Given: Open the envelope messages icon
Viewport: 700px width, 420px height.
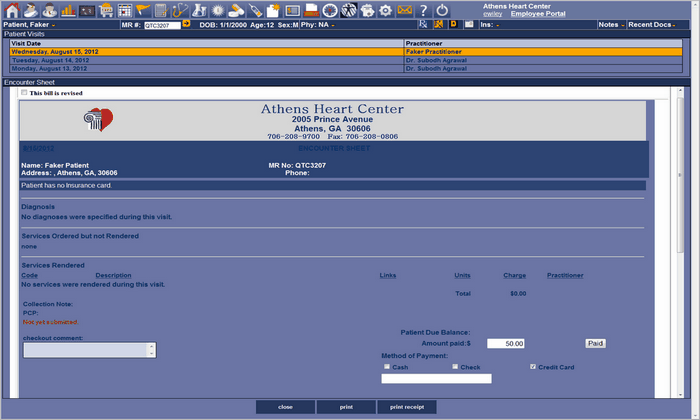Looking at the screenshot, I should (x=404, y=10).
